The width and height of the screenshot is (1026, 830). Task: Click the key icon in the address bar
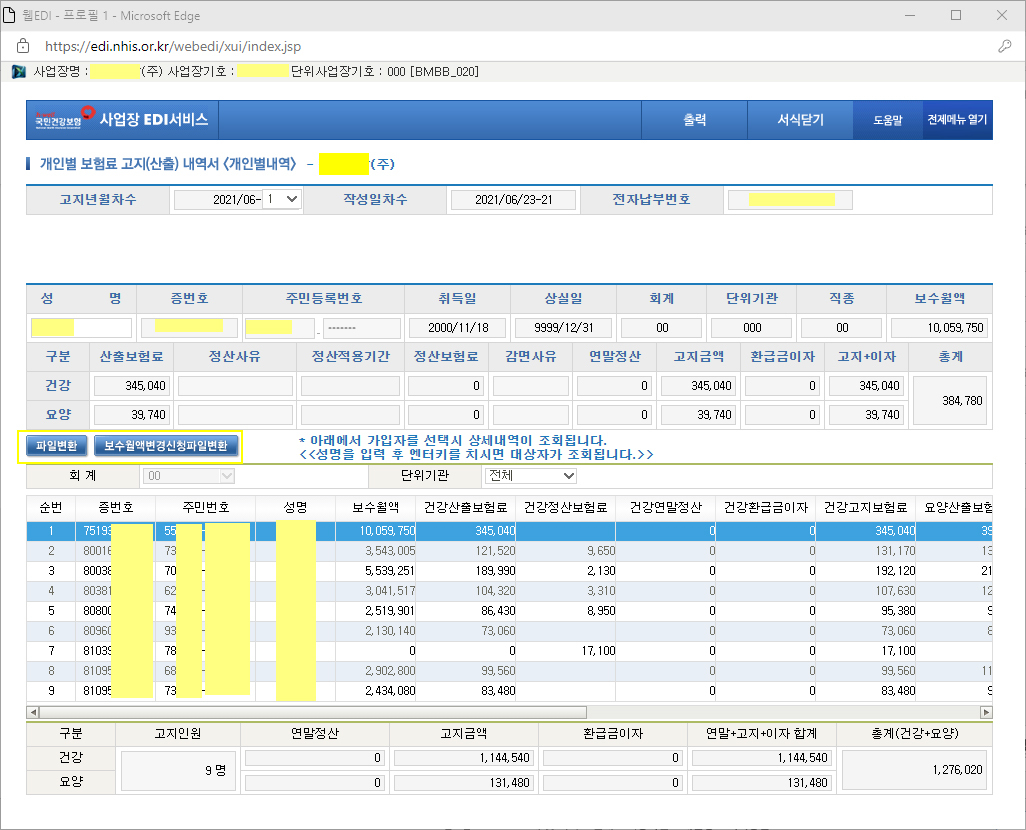click(x=1004, y=47)
